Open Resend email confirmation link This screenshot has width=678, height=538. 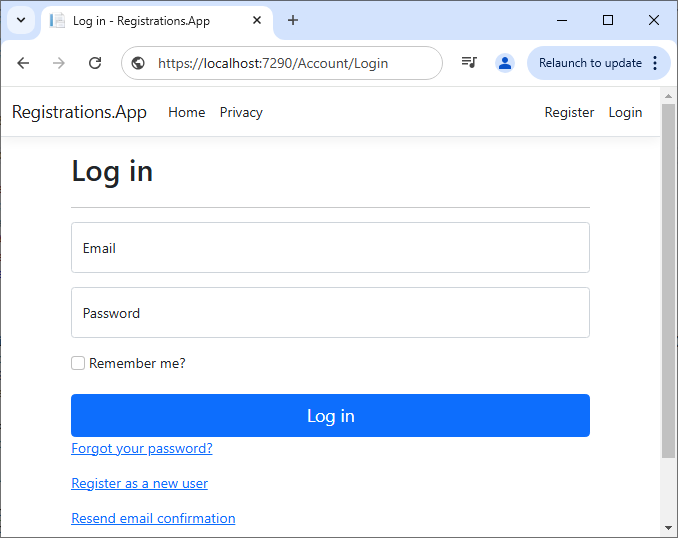coord(153,519)
